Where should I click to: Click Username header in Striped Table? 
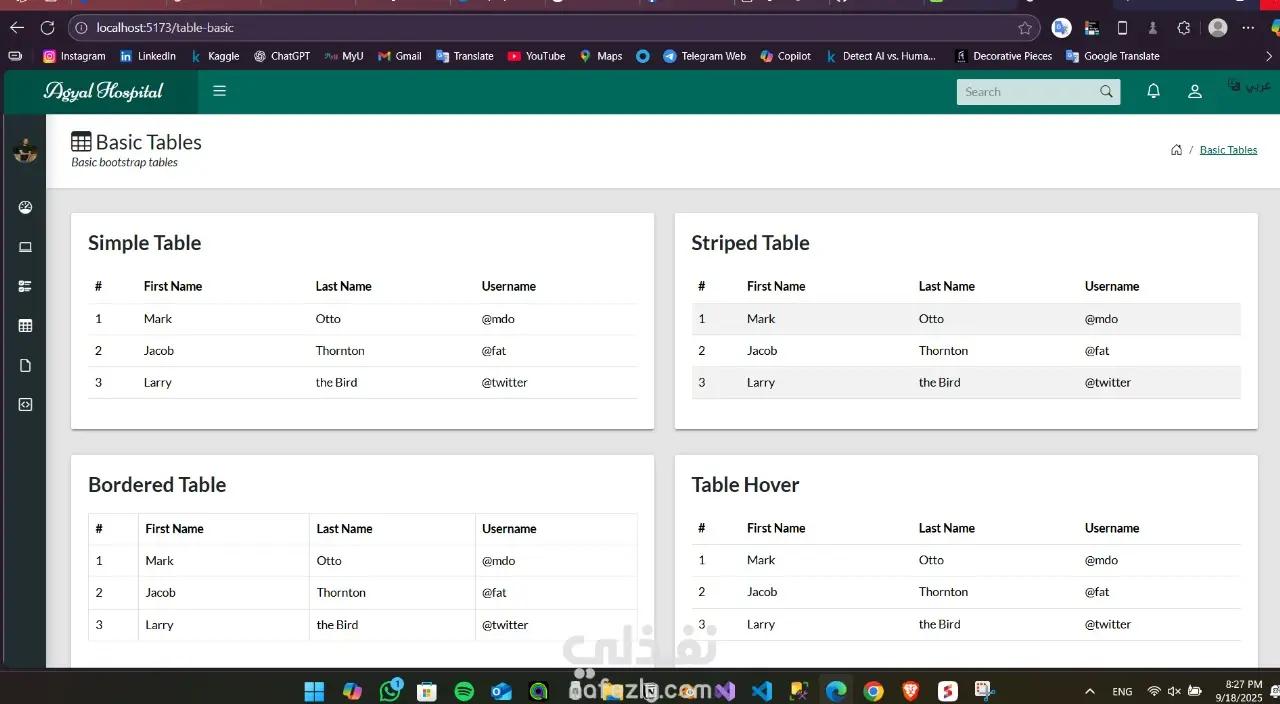(x=1112, y=286)
